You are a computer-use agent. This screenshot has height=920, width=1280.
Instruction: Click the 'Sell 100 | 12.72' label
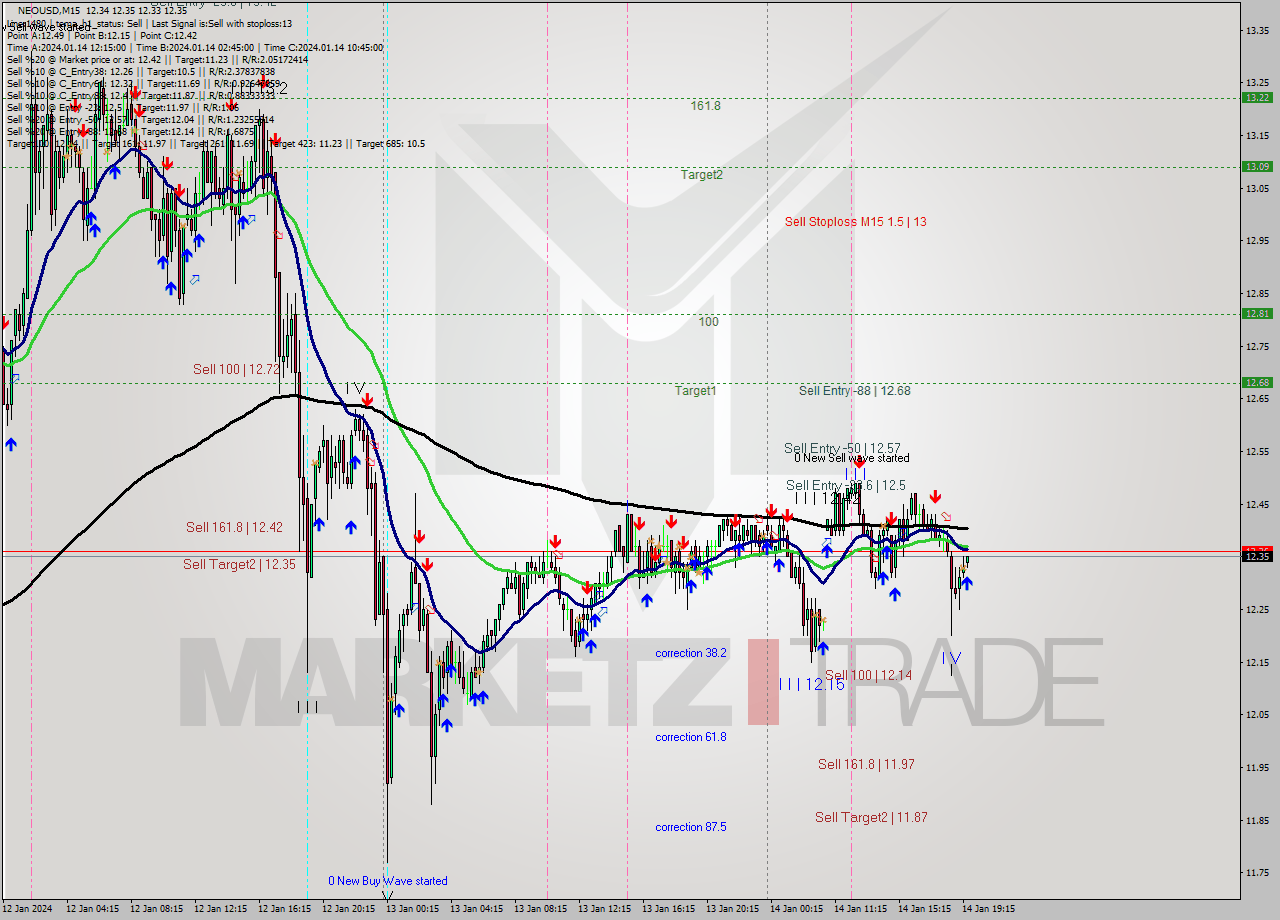pyautogui.click(x=236, y=369)
